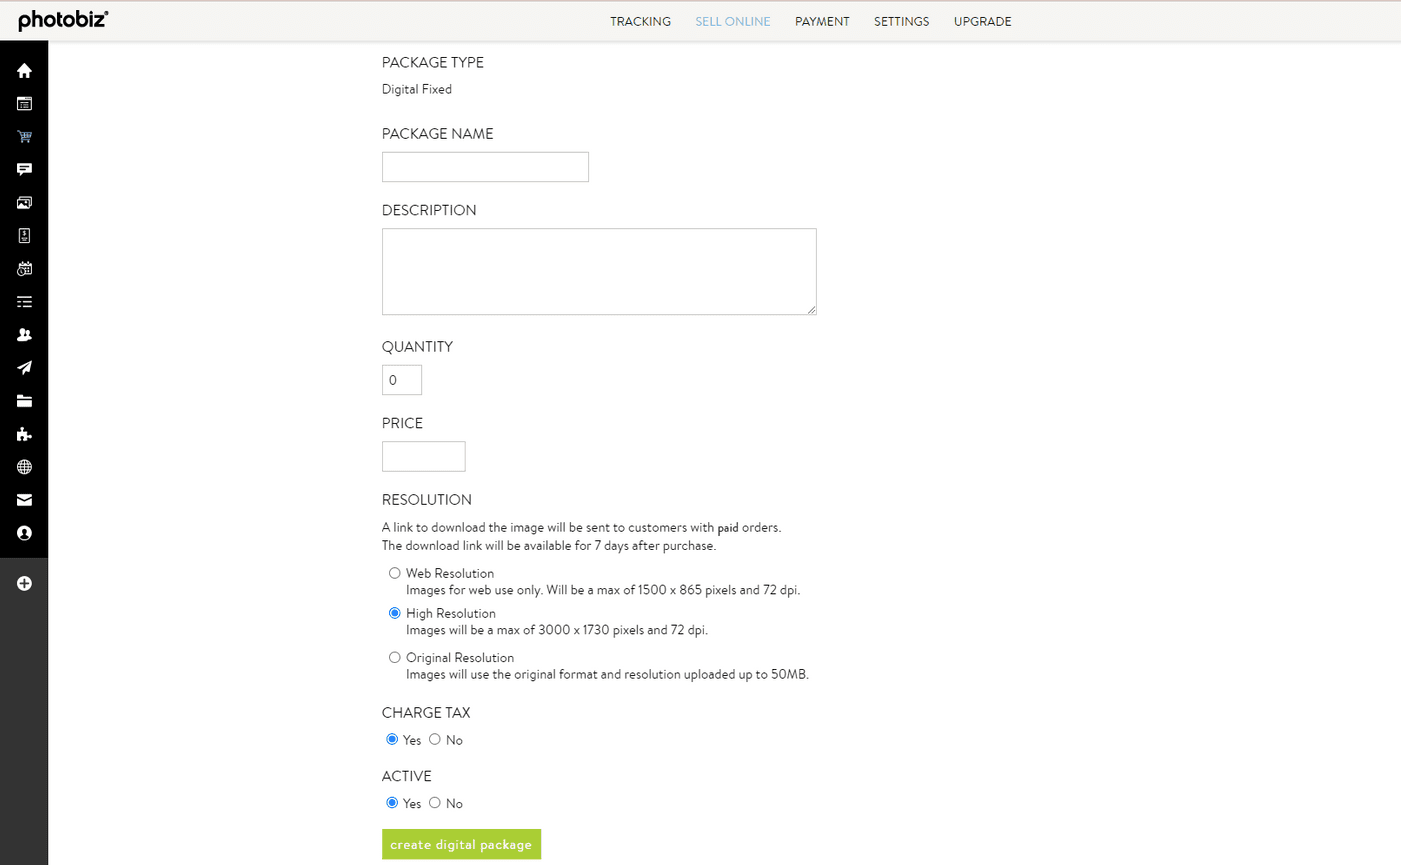
Task: Open the chat messages icon in sidebar
Action: [24, 168]
